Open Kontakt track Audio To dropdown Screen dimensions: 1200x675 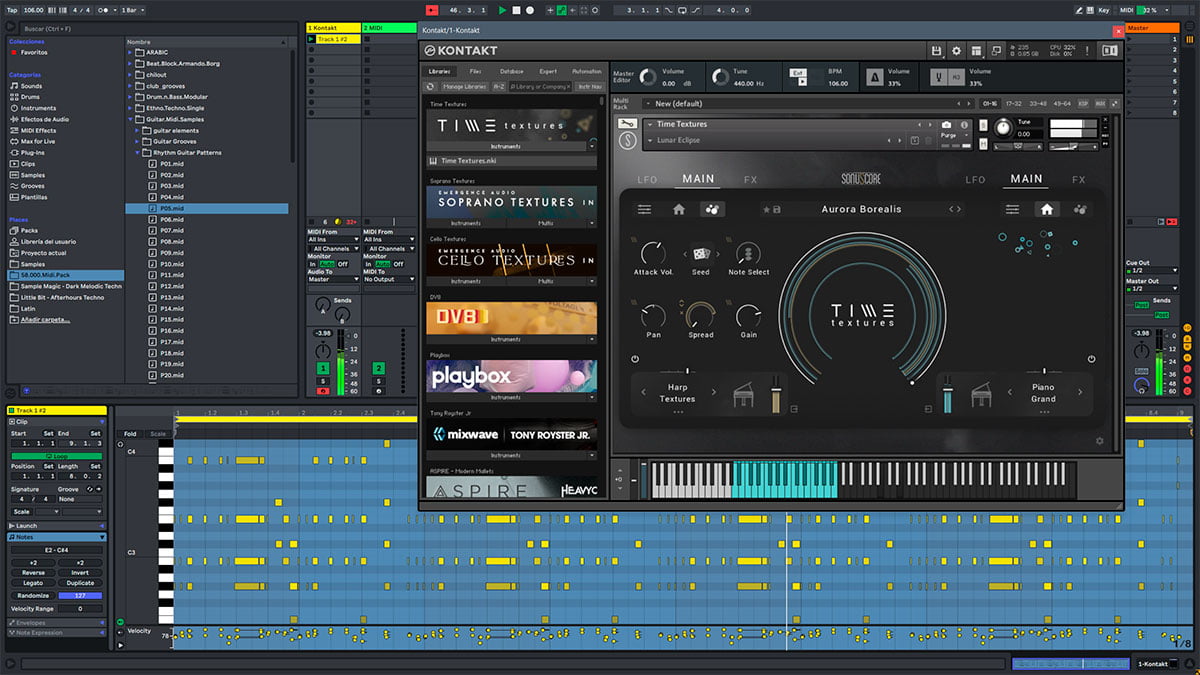point(333,279)
